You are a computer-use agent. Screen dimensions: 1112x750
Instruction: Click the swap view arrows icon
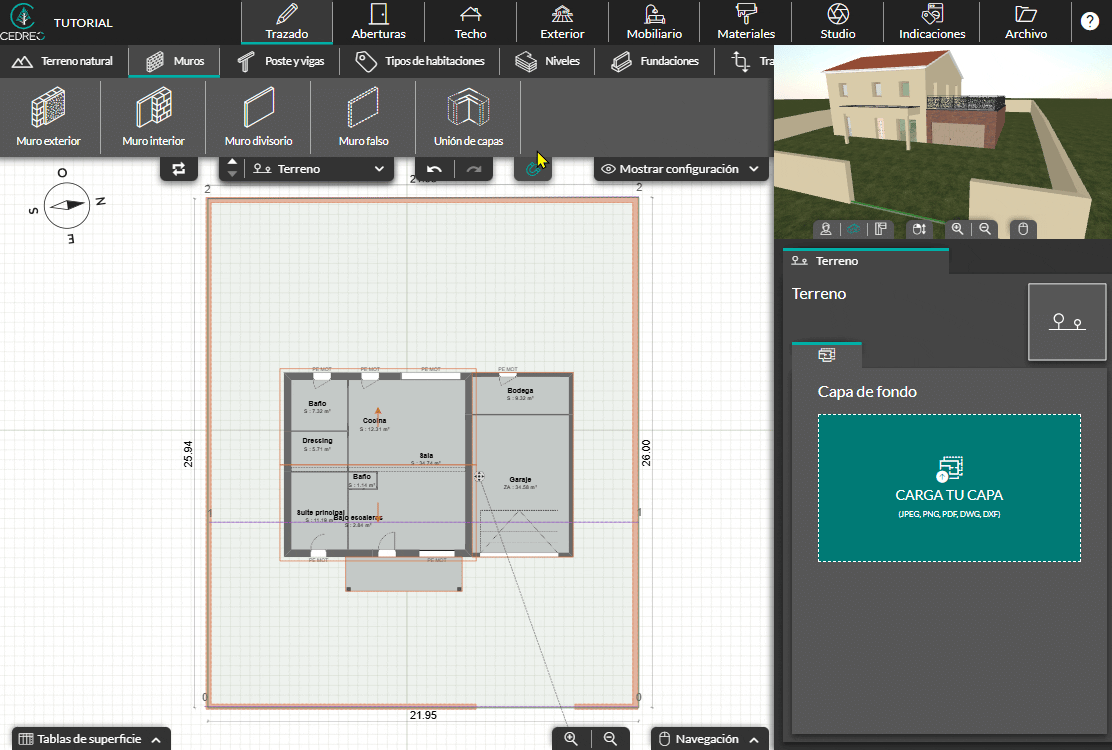coord(179,169)
